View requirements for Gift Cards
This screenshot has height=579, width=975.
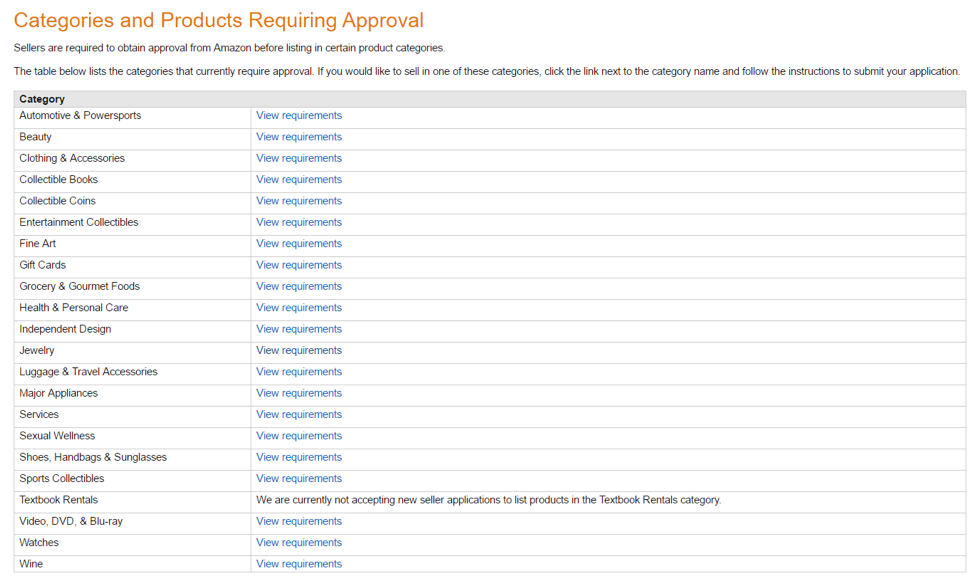pos(298,264)
